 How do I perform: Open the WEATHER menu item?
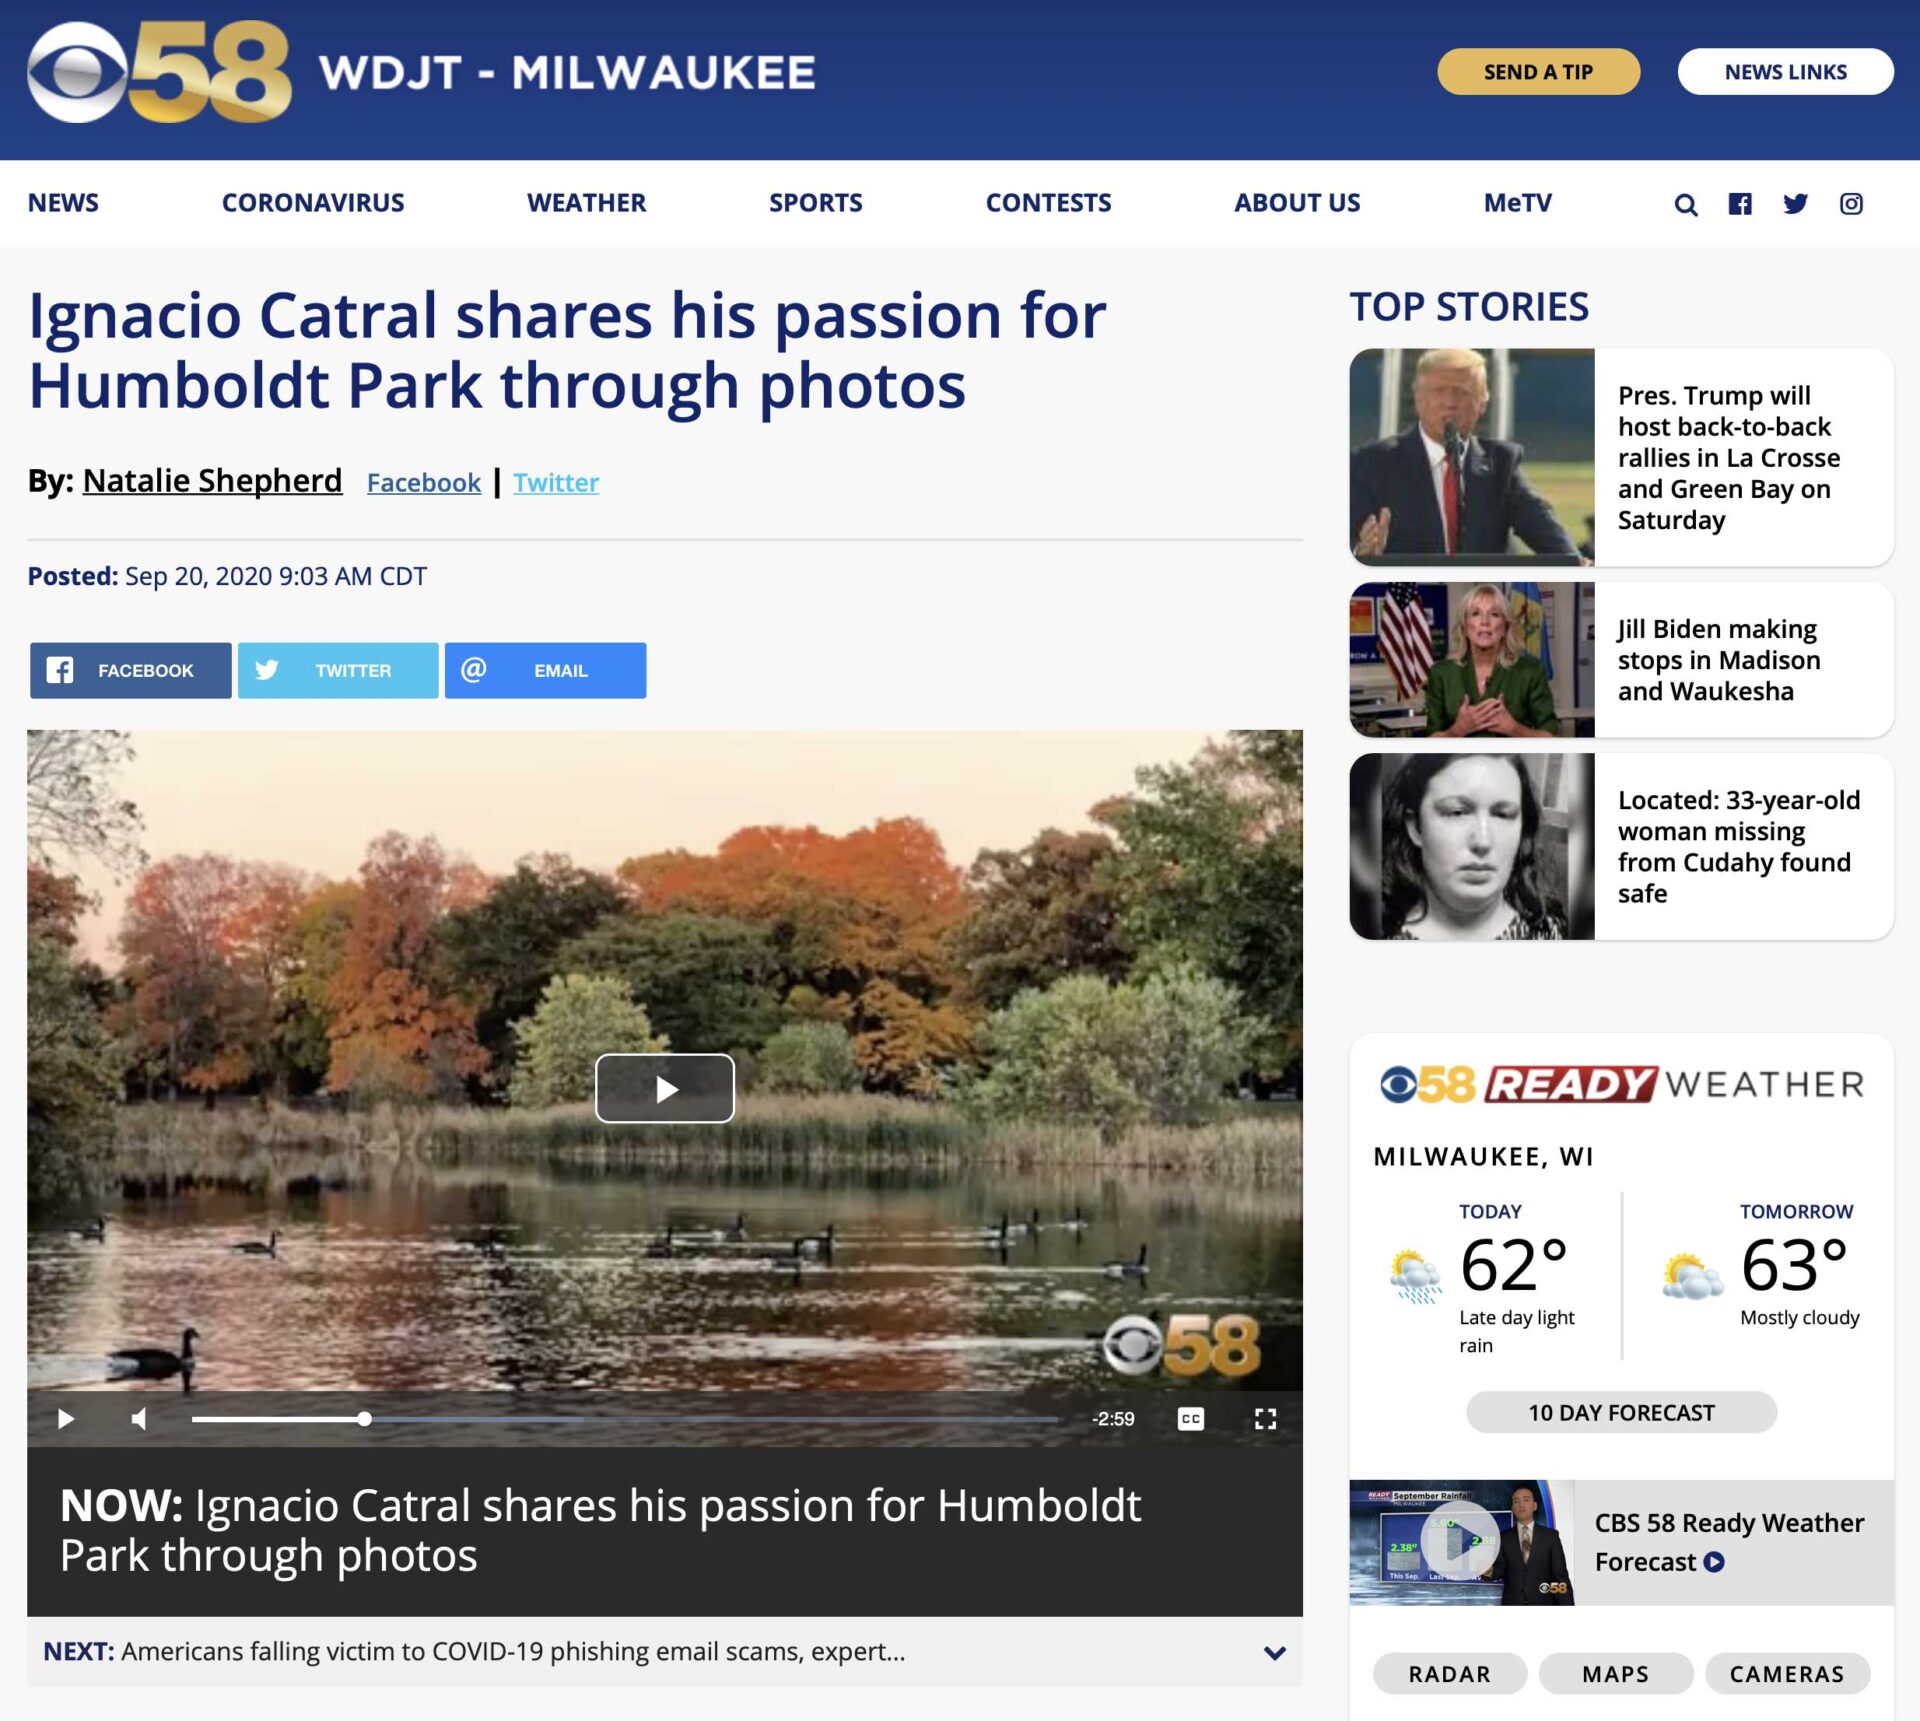(586, 203)
